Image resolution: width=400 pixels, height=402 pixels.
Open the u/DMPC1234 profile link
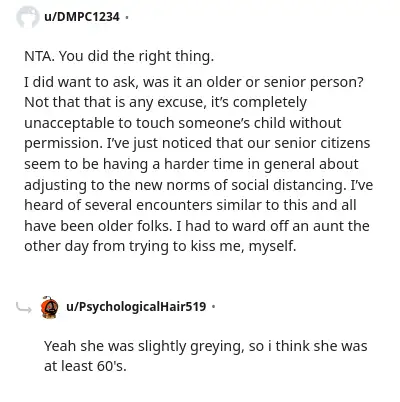82,17
